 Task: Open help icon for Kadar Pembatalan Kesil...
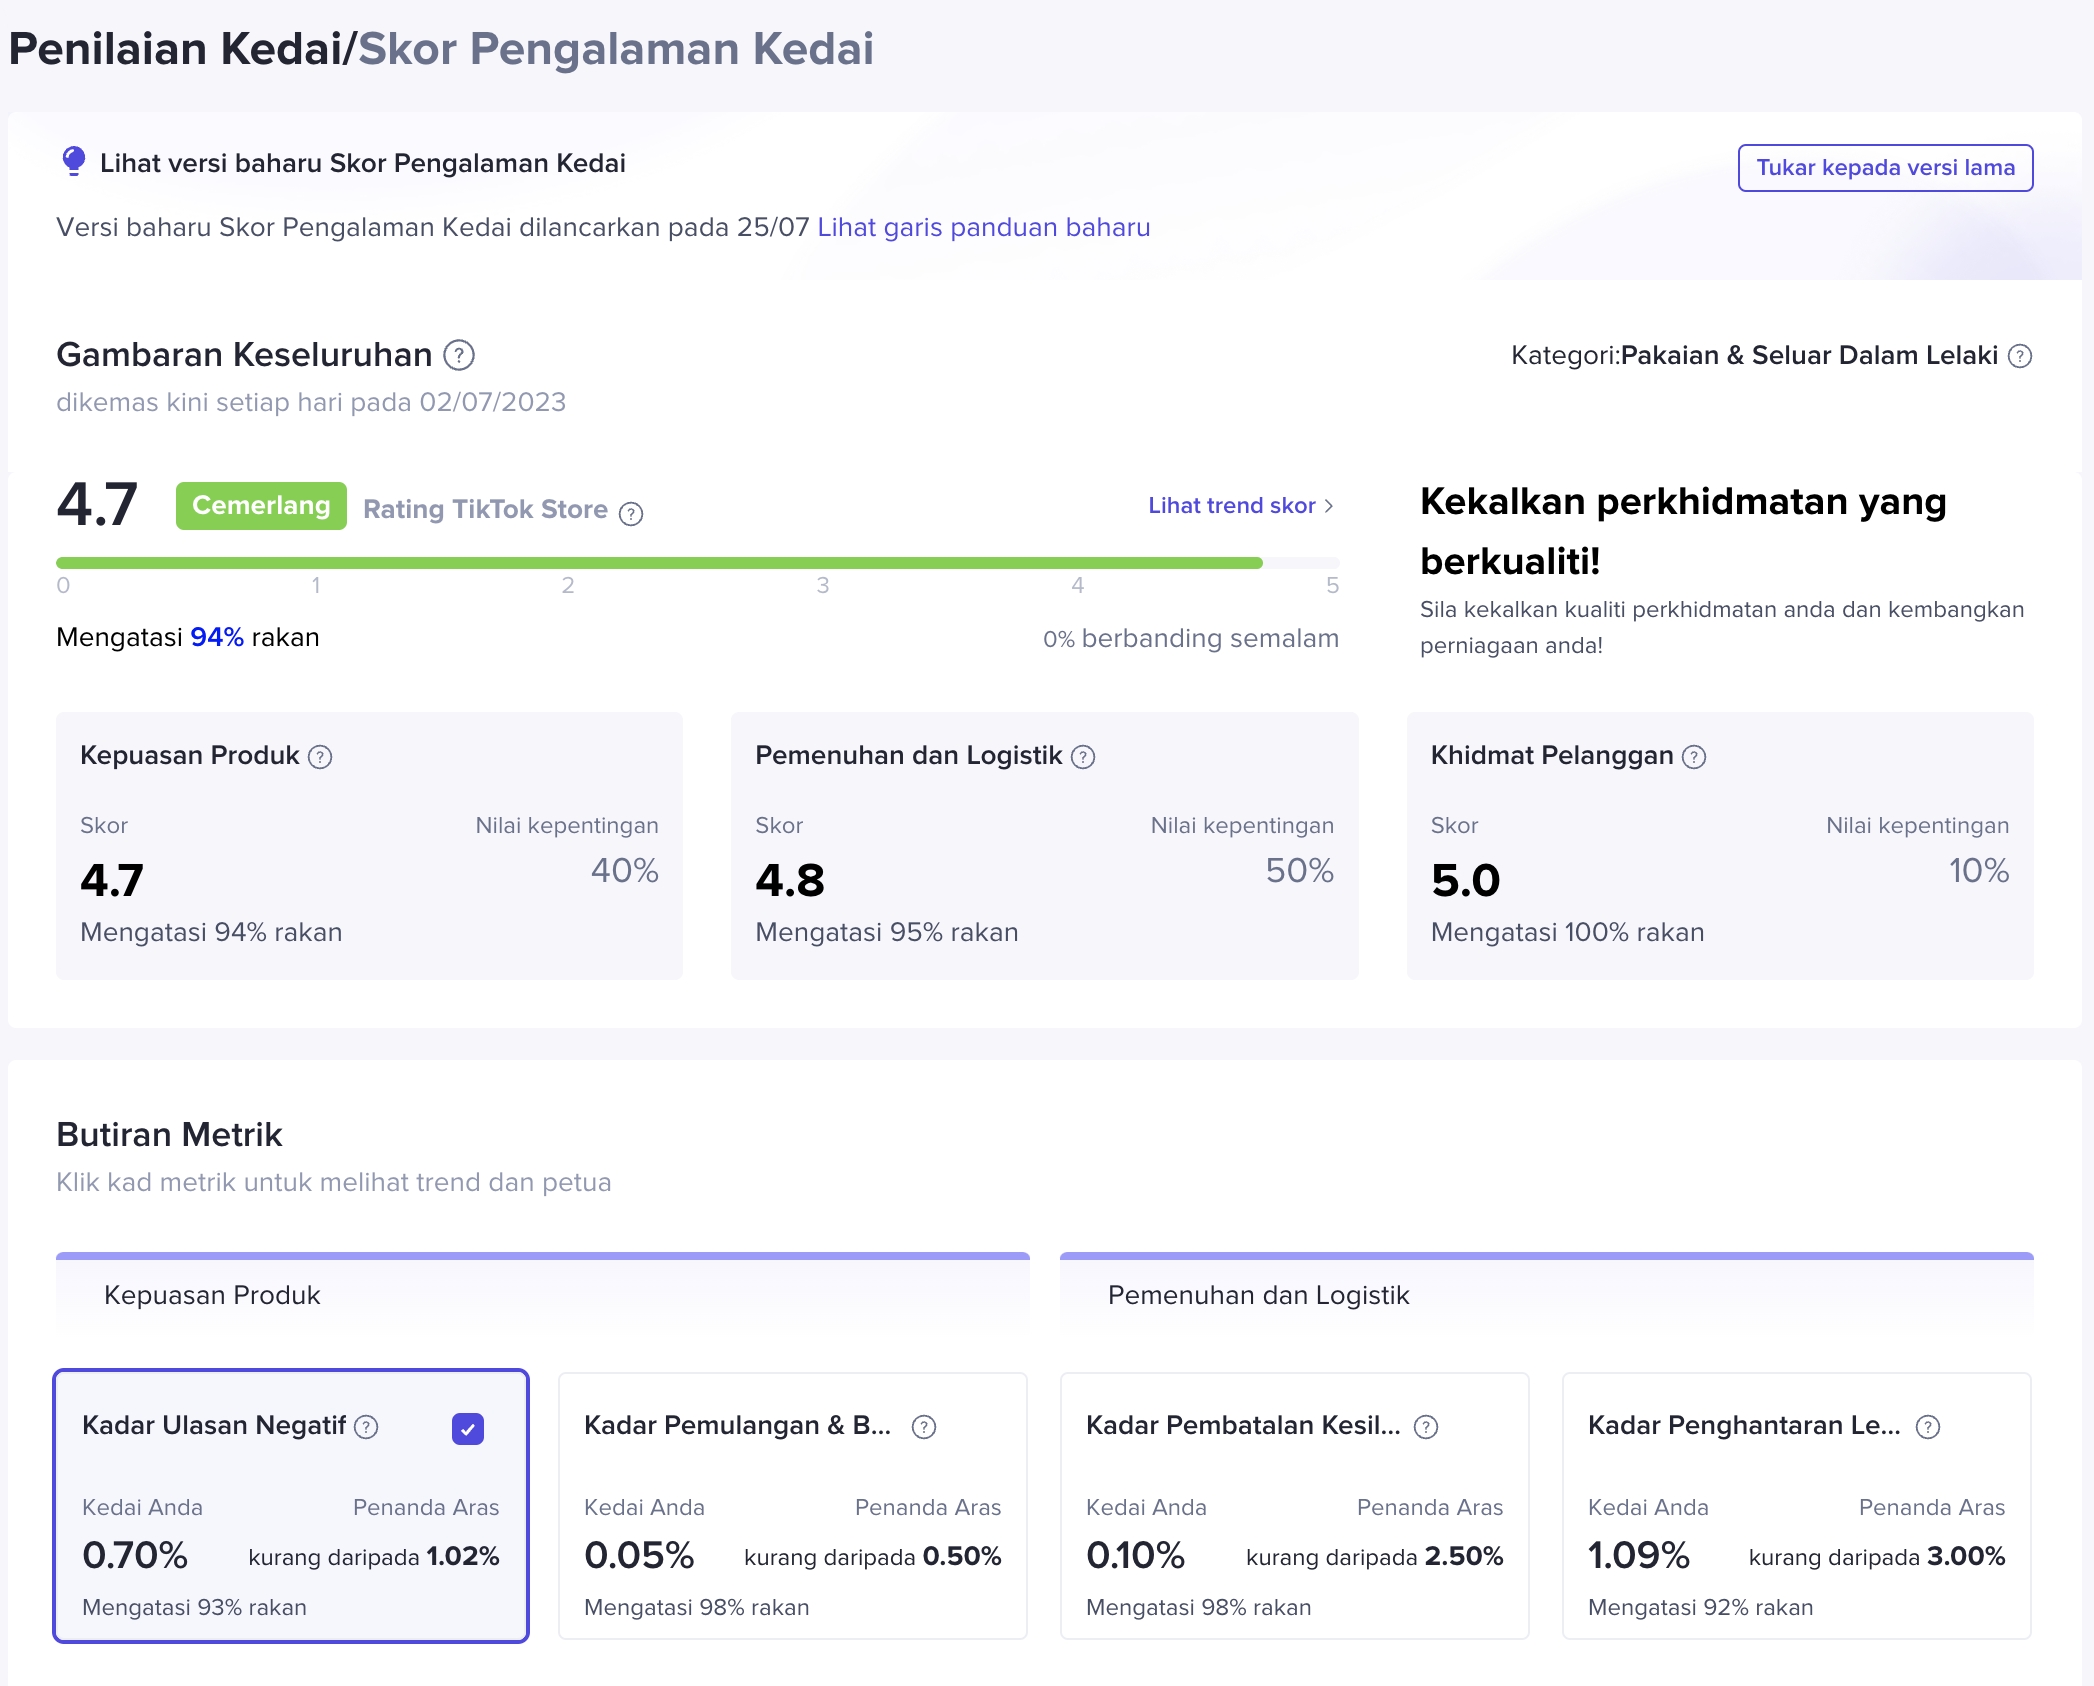pos(1426,1427)
